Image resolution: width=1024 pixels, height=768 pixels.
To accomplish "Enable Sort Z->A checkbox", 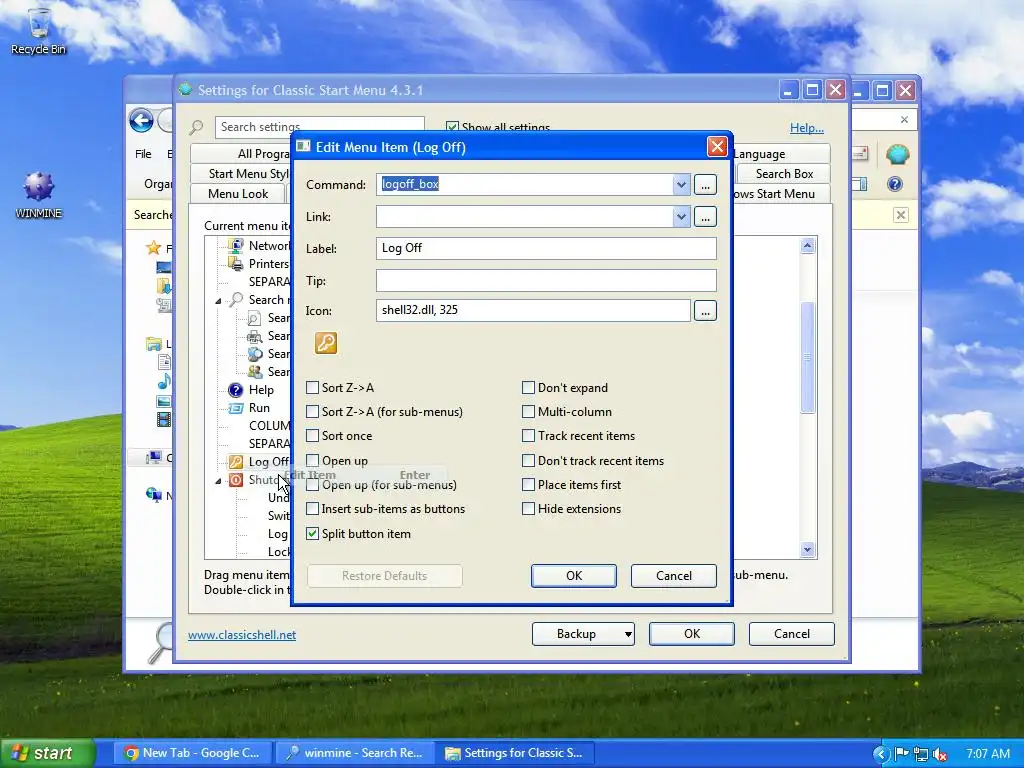I will pos(312,388).
